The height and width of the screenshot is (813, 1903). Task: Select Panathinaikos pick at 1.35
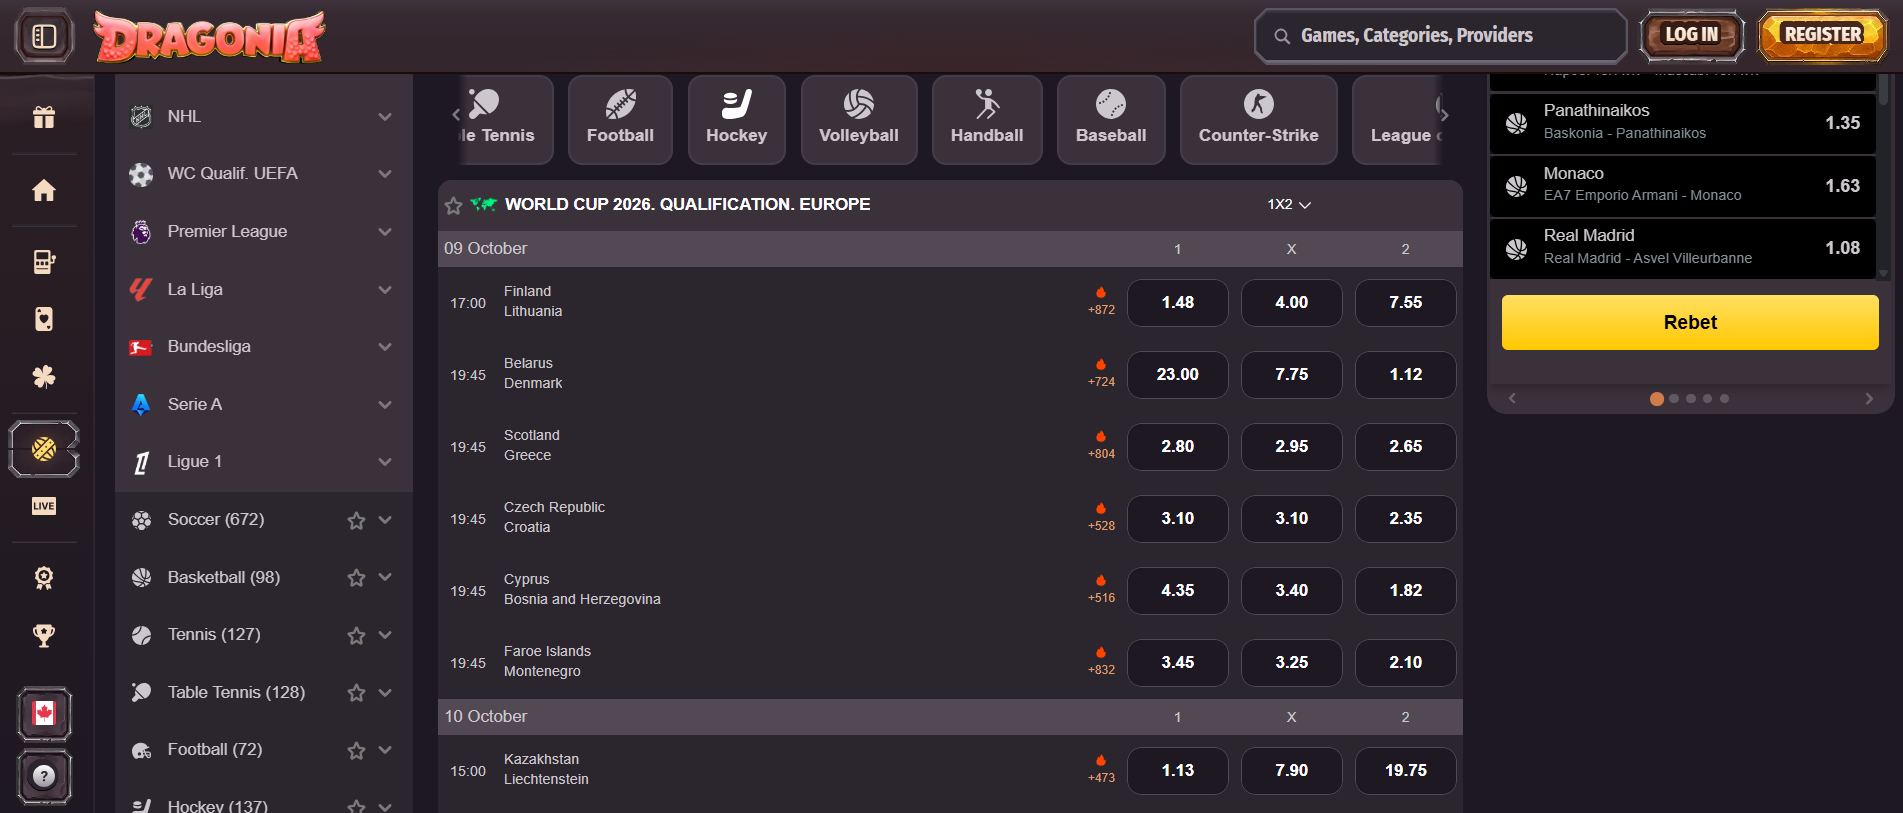coord(1683,123)
